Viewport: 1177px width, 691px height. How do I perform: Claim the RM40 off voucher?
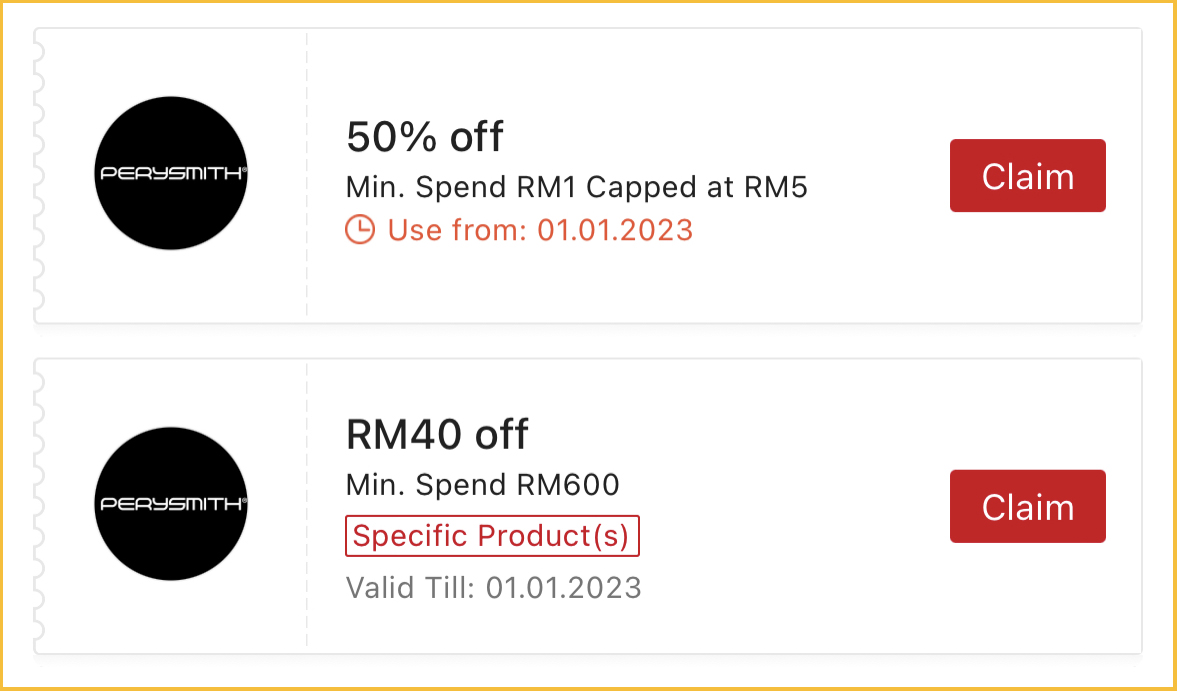(1027, 507)
